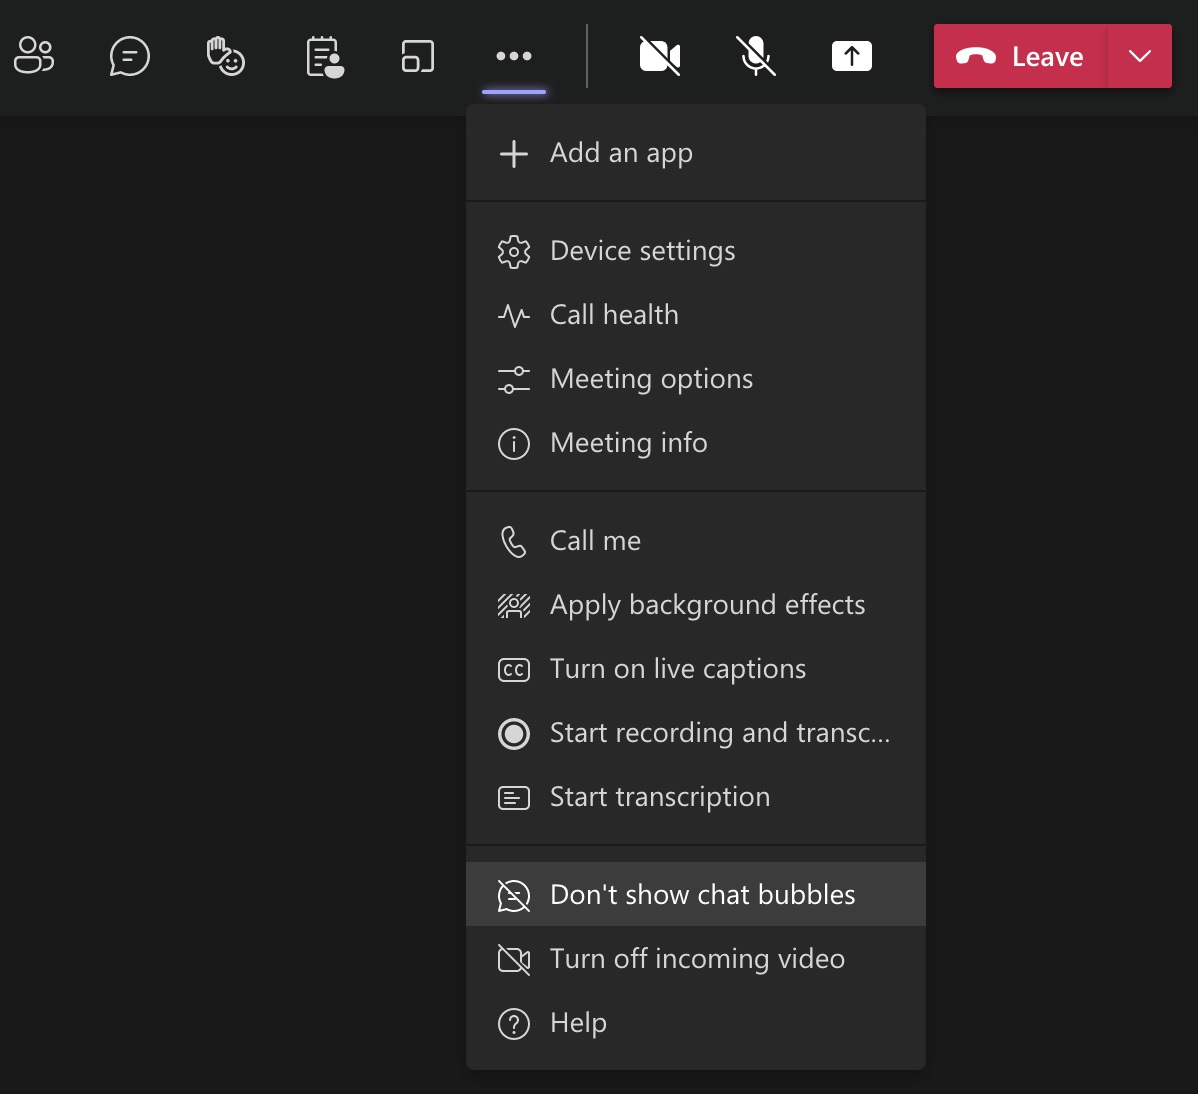Select Apply background effects
This screenshot has width=1198, height=1094.
pyautogui.click(x=696, y=605)
